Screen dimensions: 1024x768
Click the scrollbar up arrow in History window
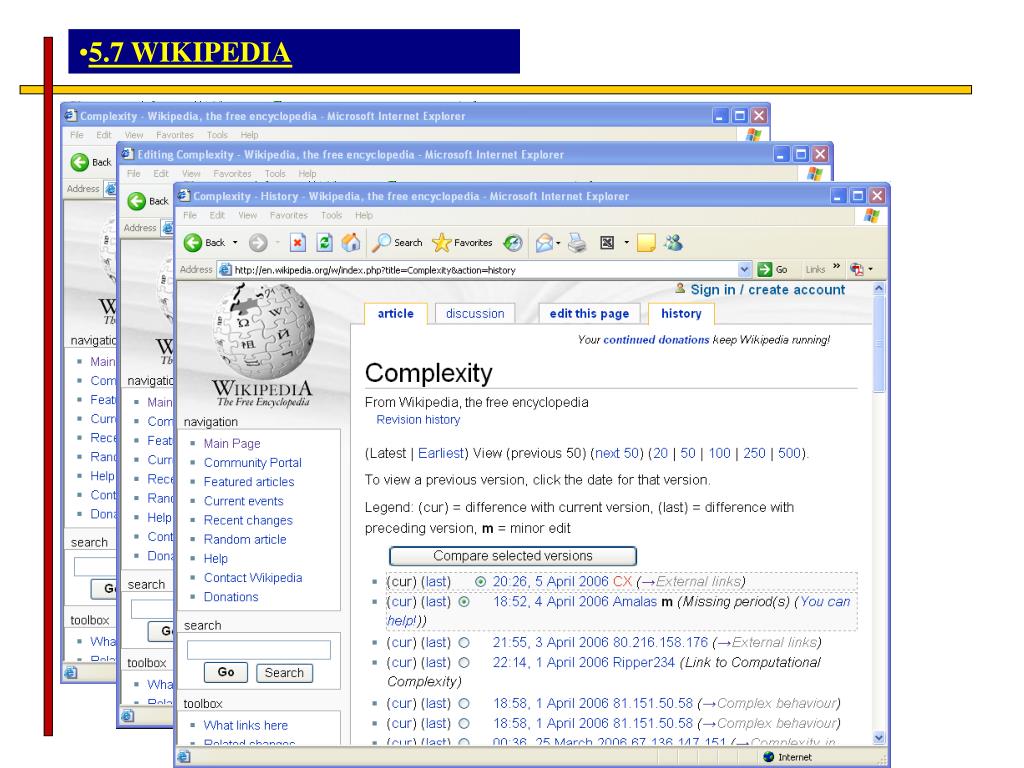879,289
